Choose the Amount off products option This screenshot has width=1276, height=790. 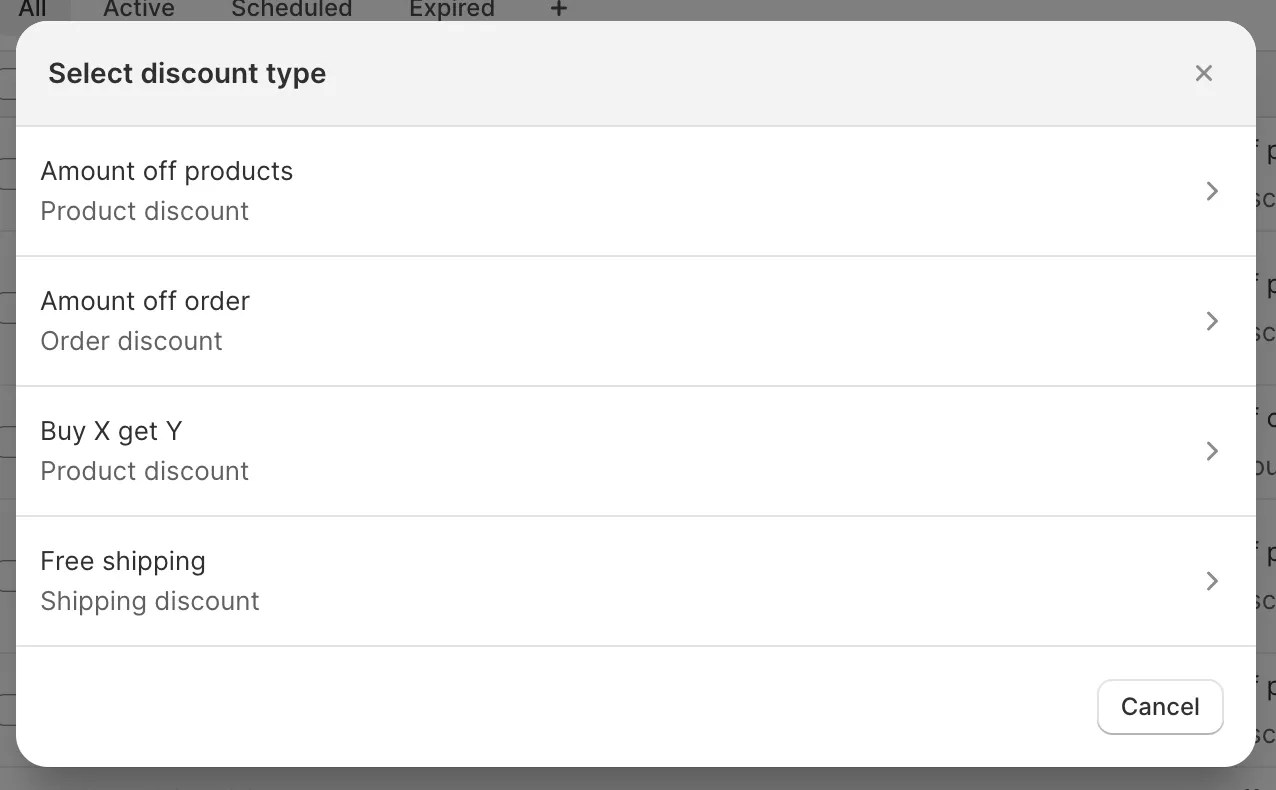tap(166, 171)
